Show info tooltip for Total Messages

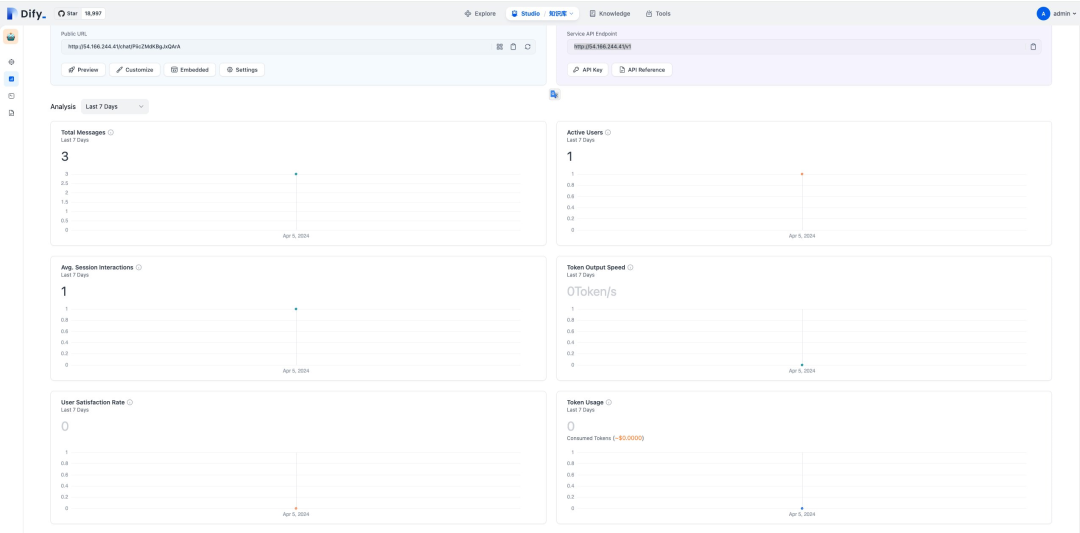click(111, 132)
